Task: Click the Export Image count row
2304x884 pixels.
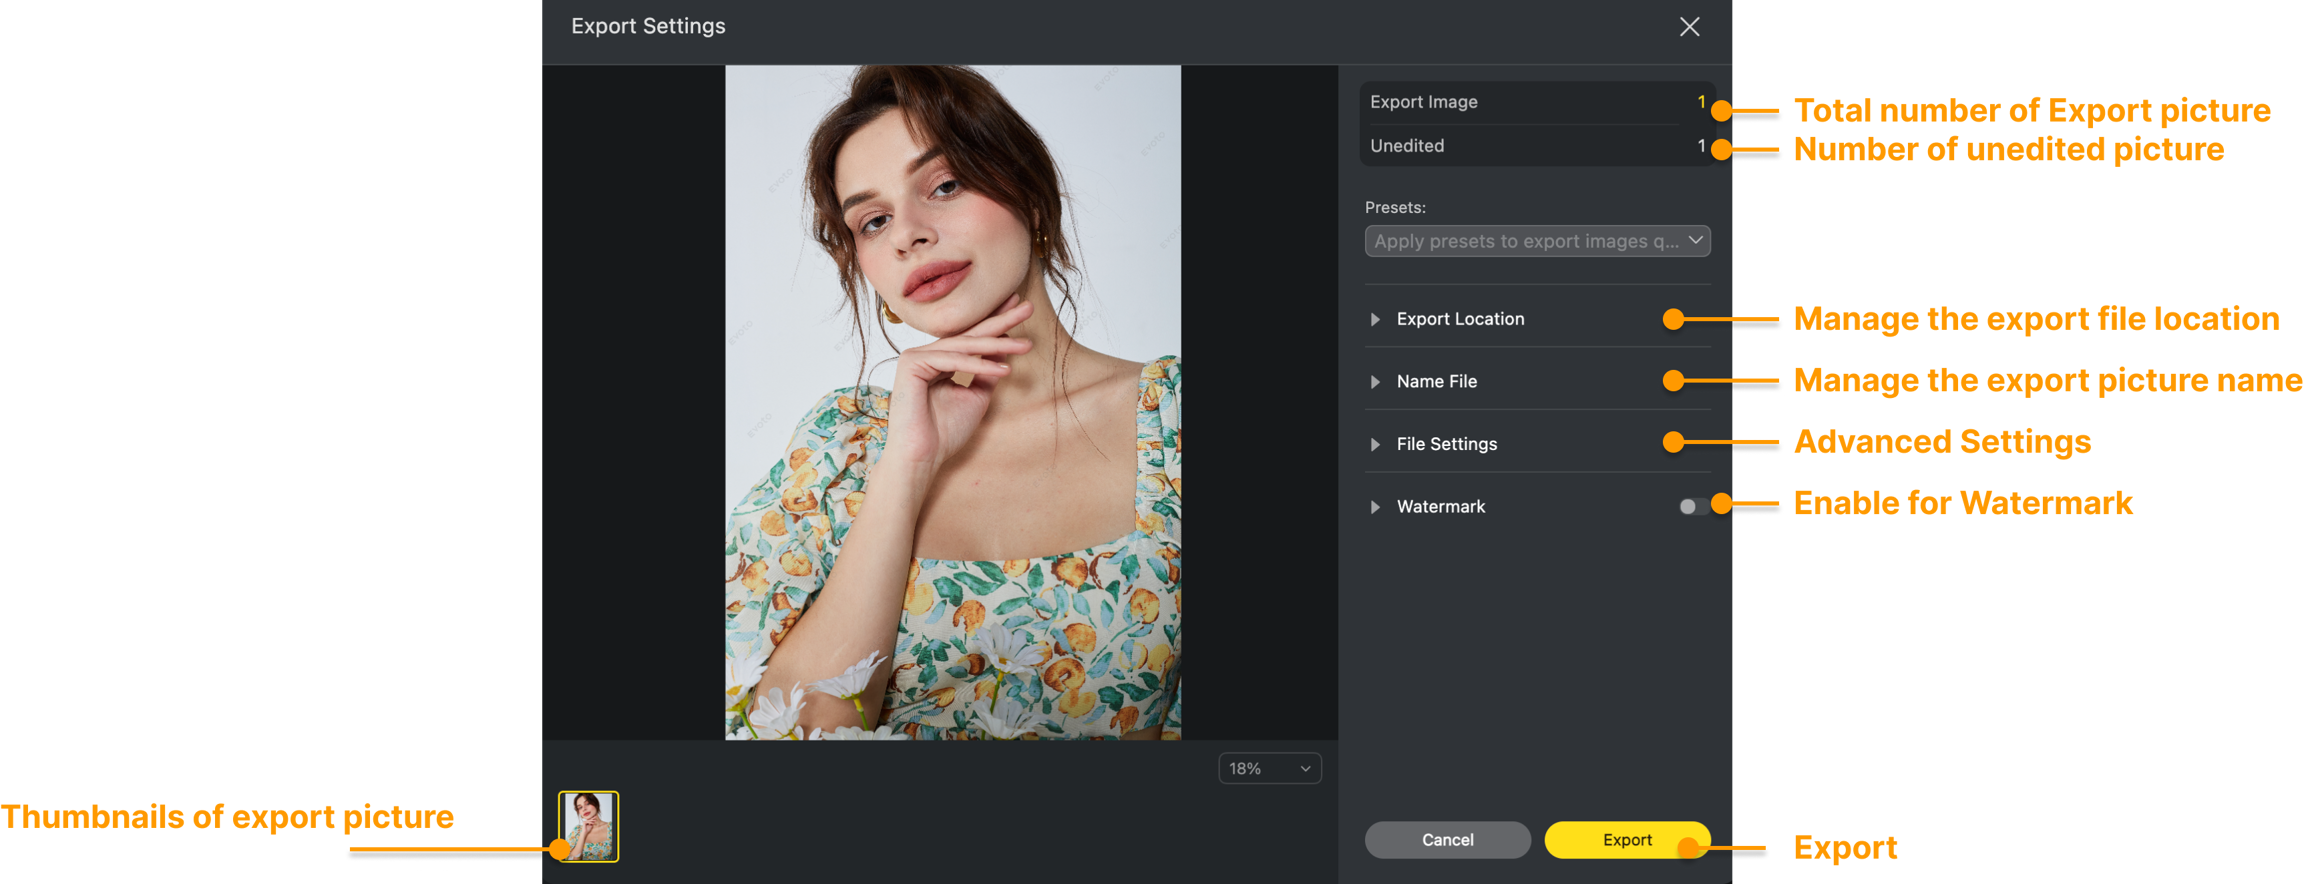Action: coord(1536,102)
